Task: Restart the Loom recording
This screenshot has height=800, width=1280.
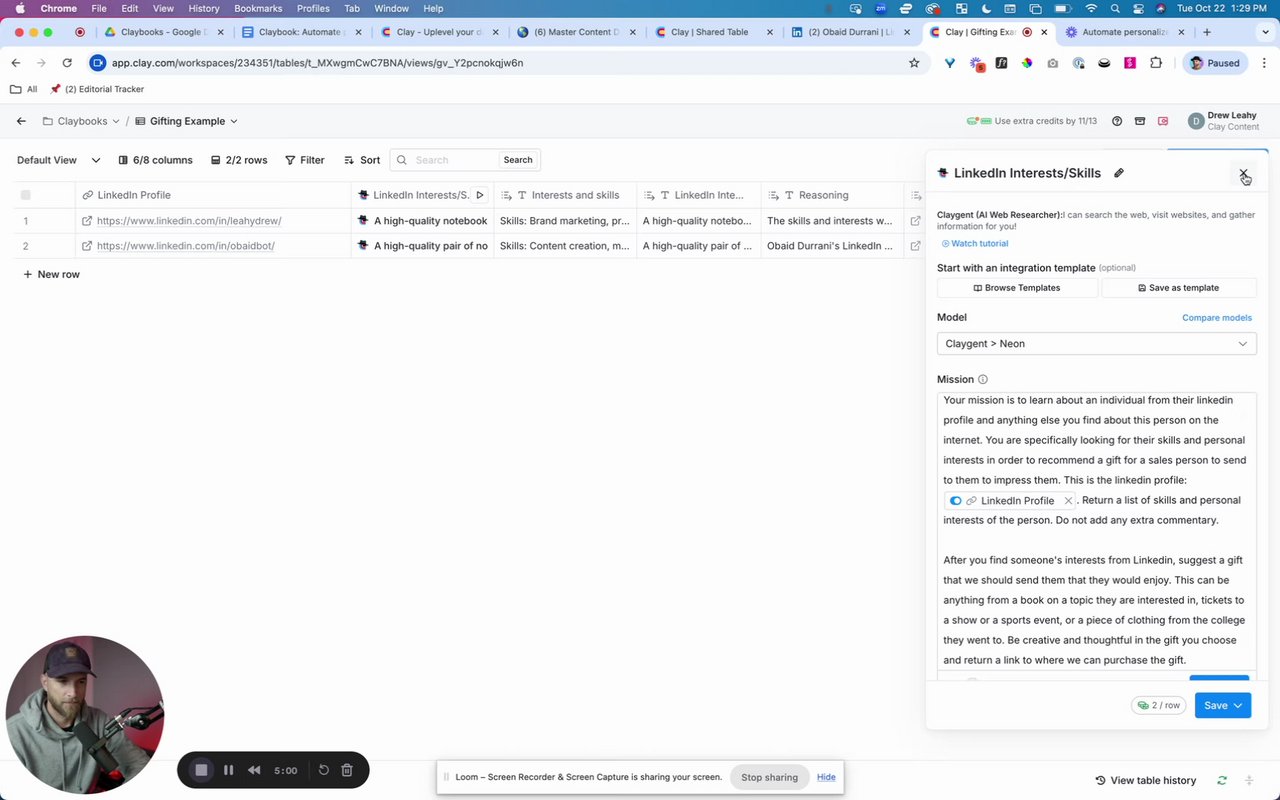Action: [324, 770]
